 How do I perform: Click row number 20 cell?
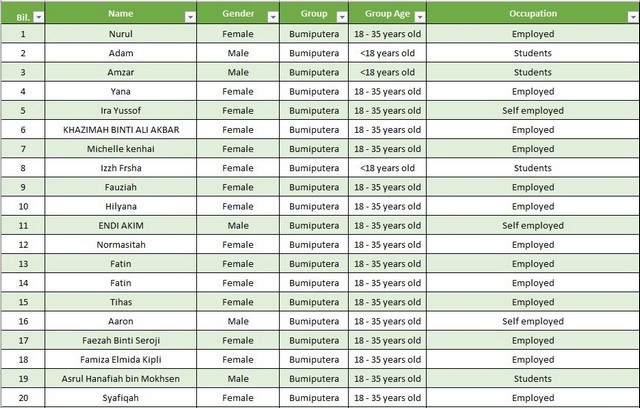point(23,398)
